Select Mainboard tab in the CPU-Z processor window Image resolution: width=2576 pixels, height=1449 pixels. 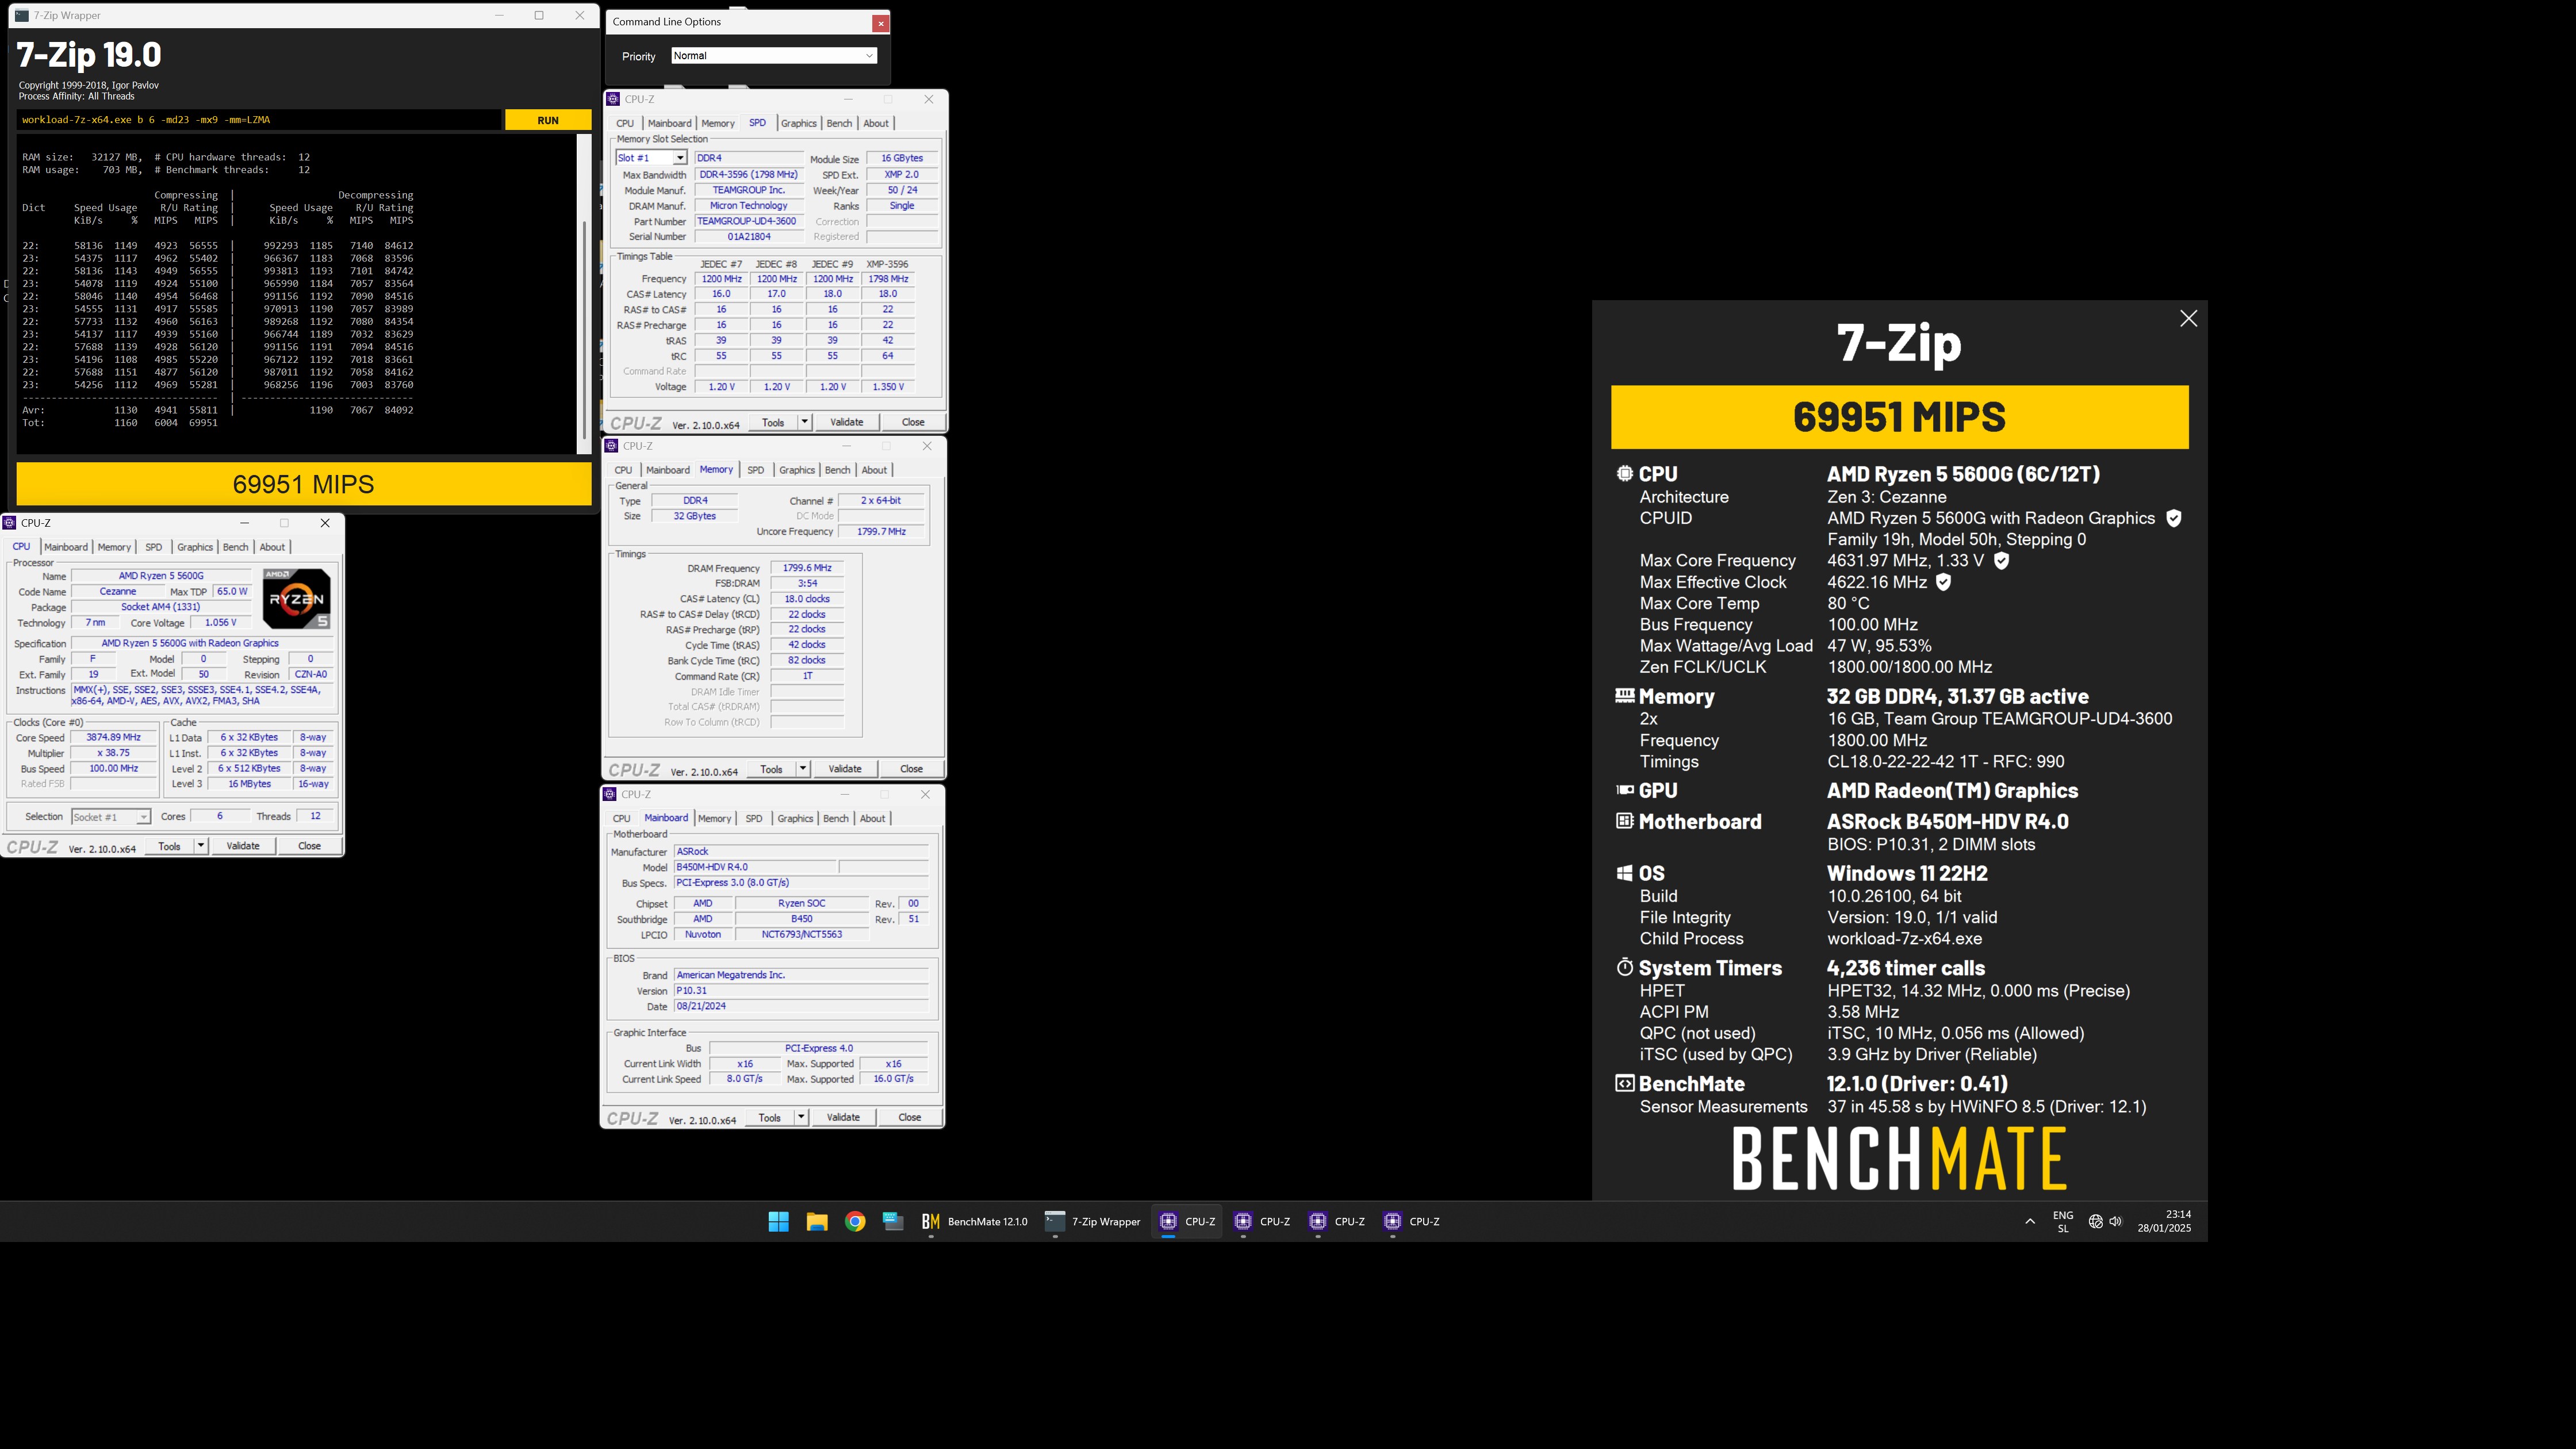[x=66, y=547]
